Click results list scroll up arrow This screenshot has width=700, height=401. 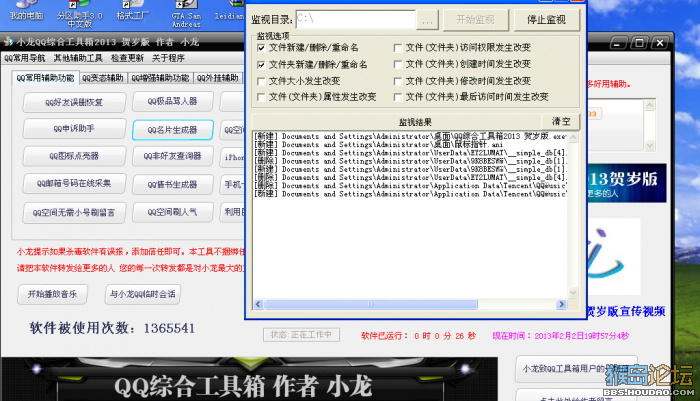[573, 137]
